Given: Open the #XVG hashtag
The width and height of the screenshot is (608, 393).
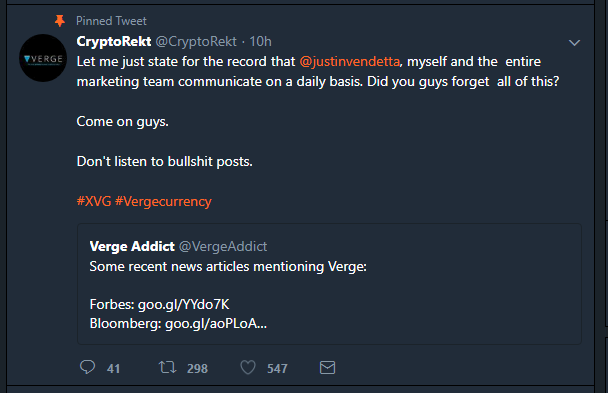Looking at the screenshot, I should 94,201.
